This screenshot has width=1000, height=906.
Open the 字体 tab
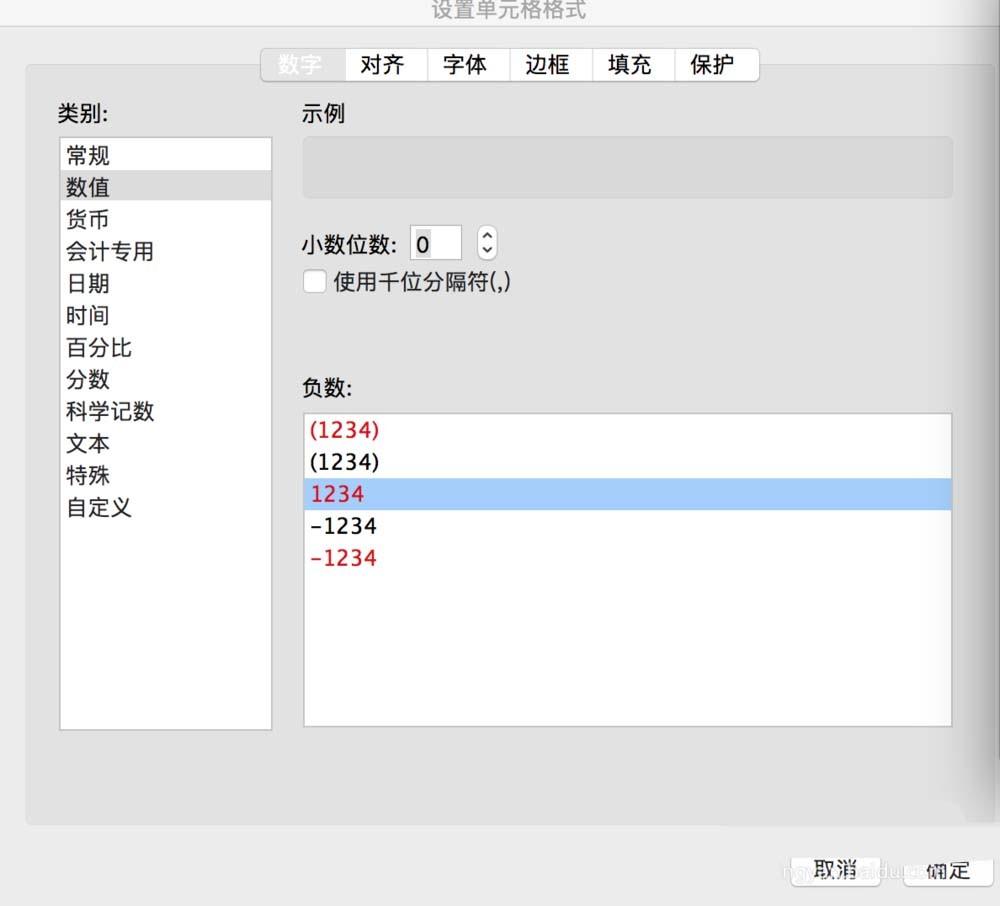467,64
